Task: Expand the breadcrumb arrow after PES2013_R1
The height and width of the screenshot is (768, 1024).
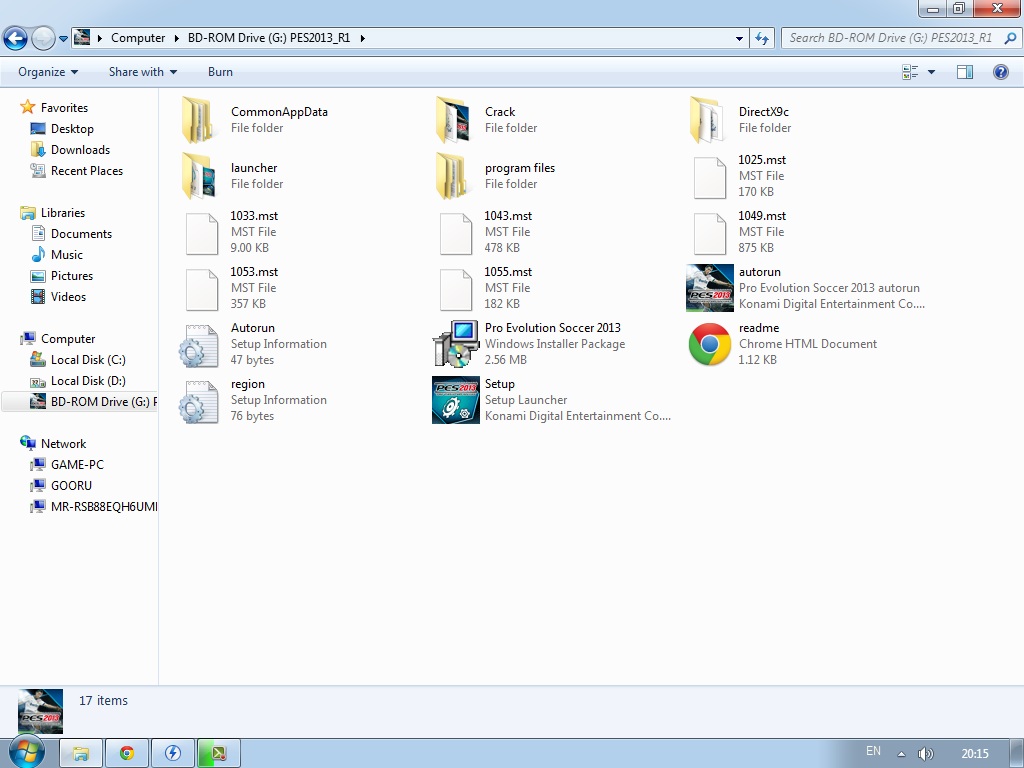Action: point(362,38)
